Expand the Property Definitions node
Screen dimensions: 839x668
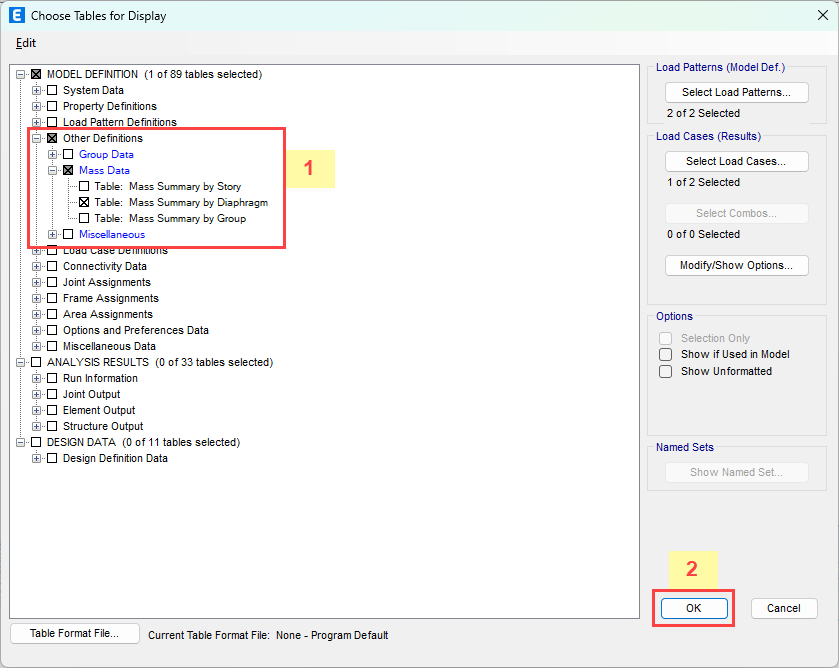(x=37, y=106)
